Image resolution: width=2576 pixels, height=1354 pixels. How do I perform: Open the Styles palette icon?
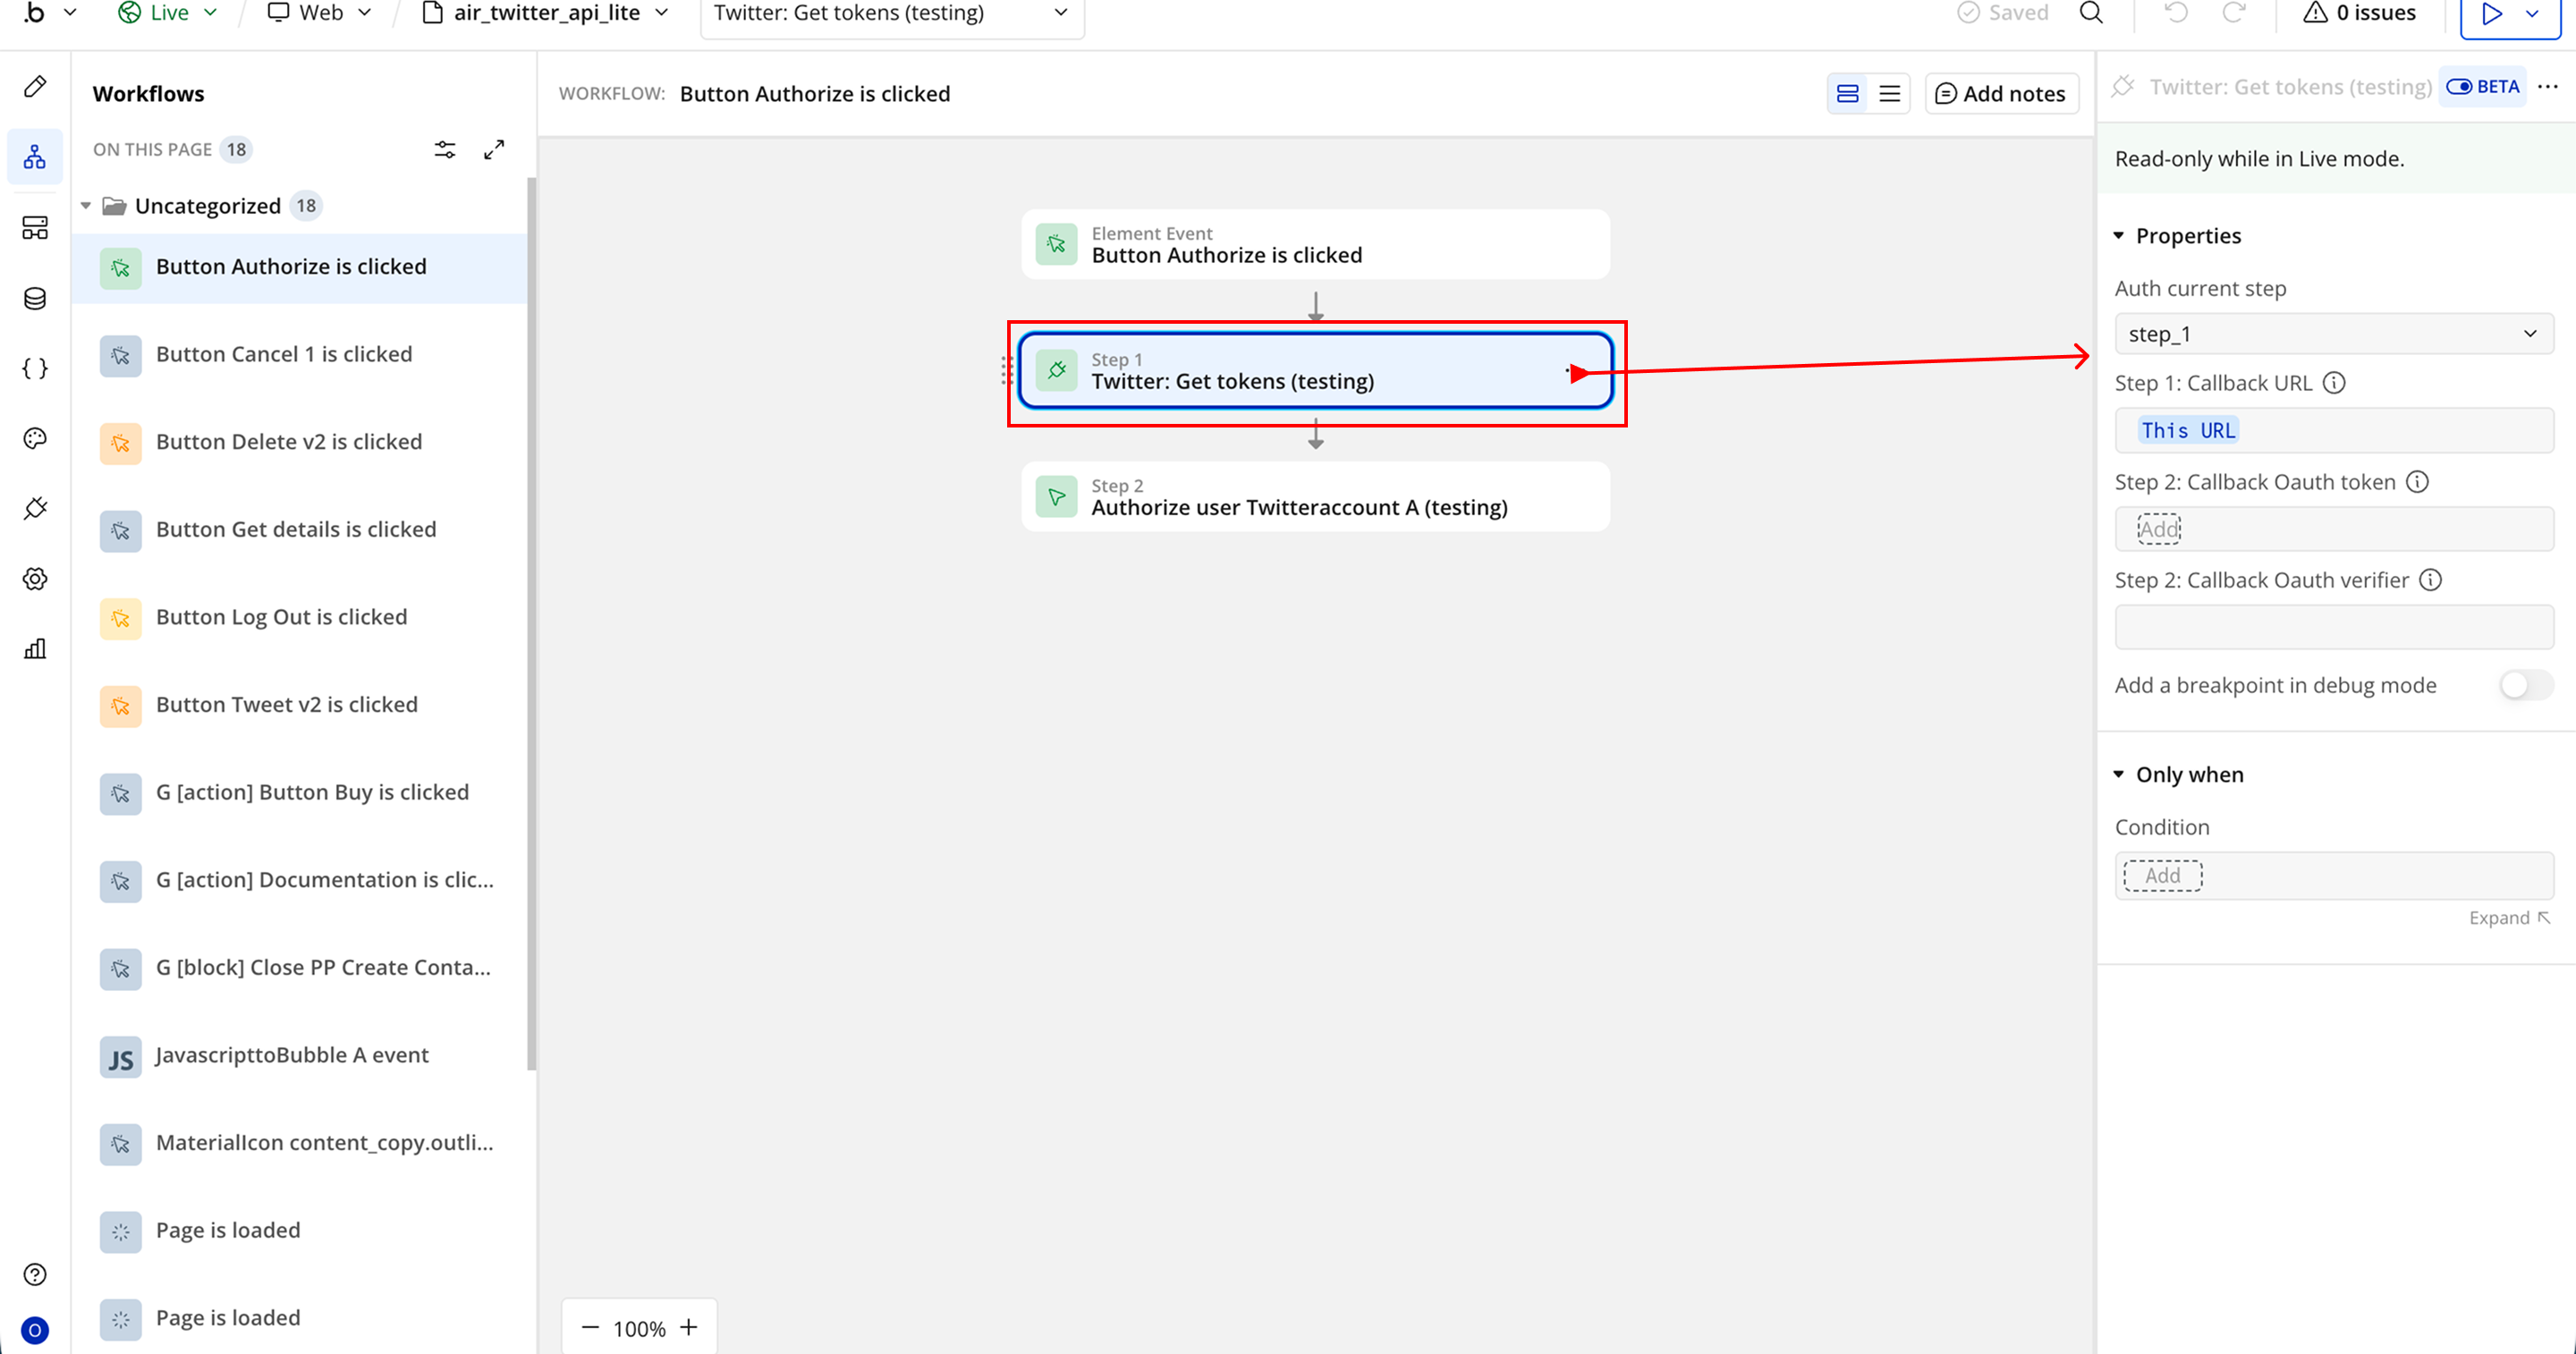[35, 438]
